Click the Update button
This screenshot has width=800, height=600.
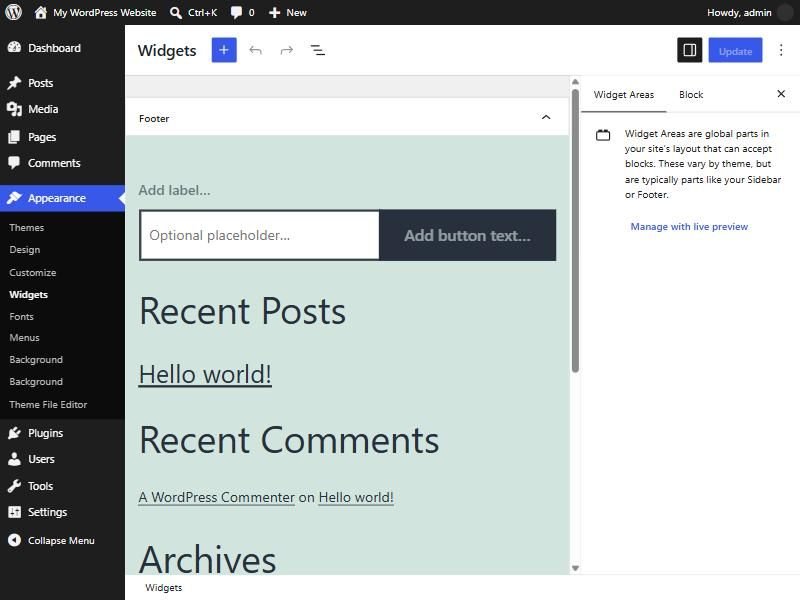pyautogui.click(x=735, y=50)
